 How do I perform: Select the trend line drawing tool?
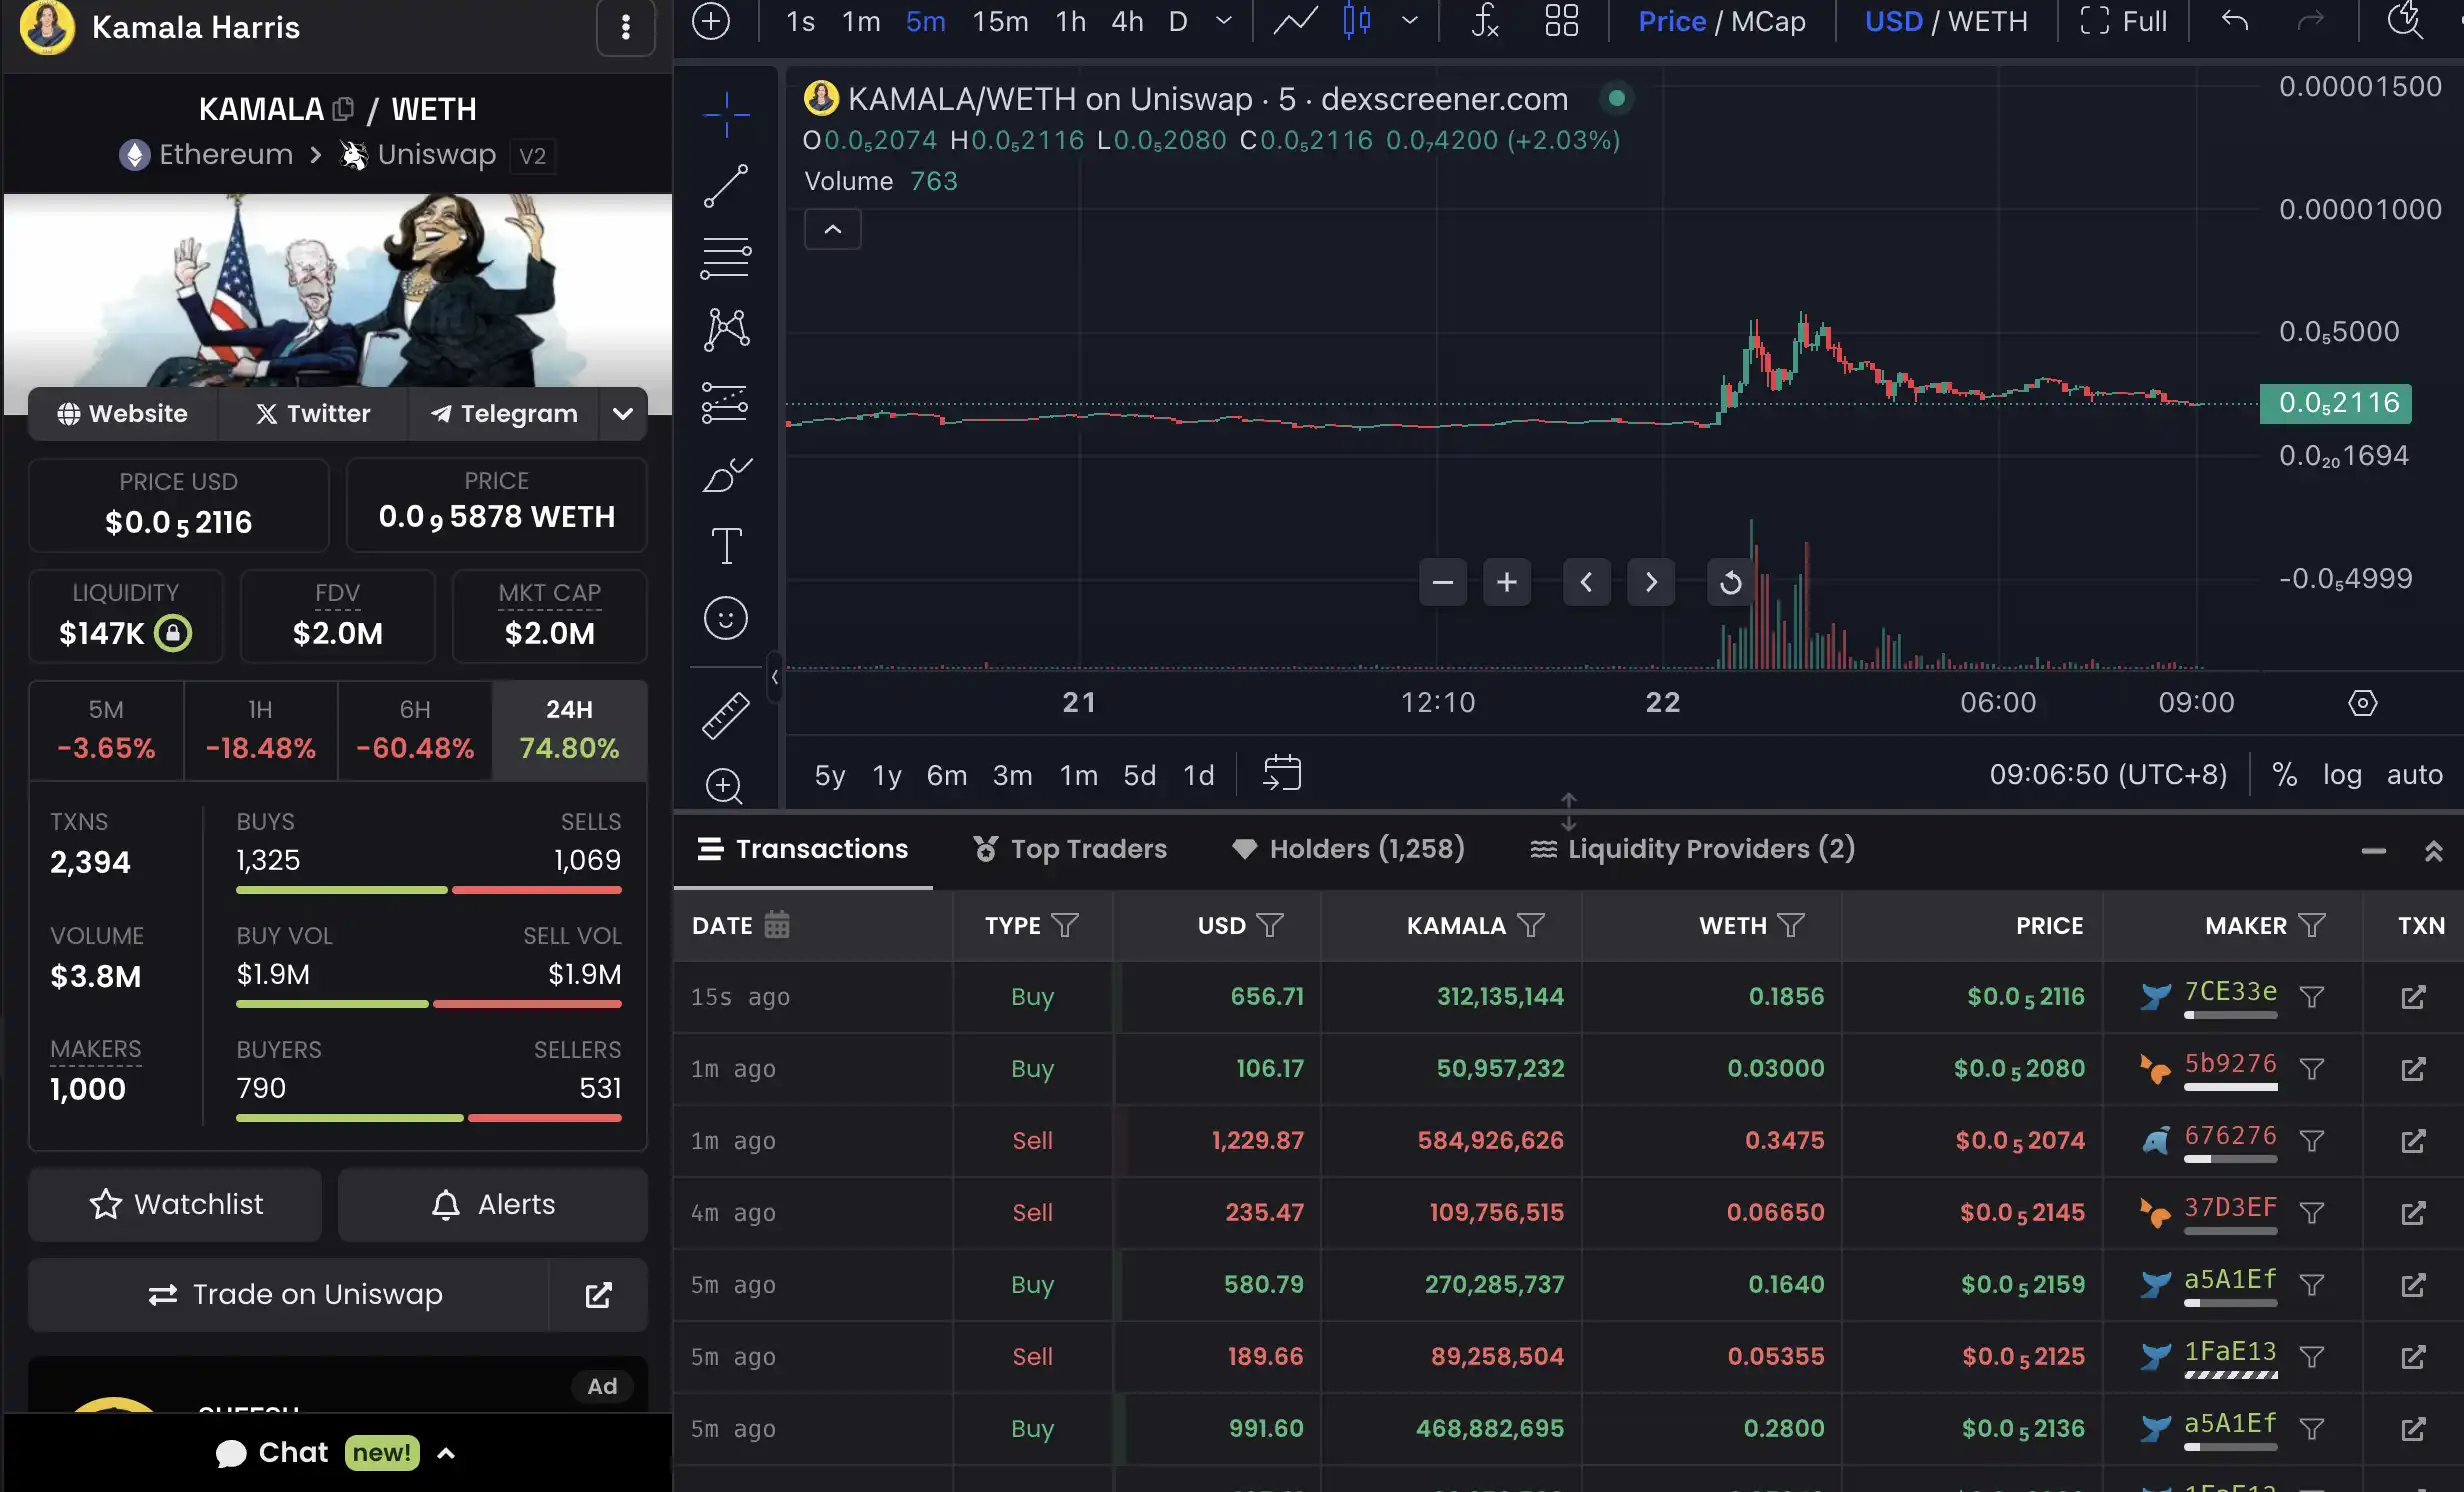coord(726,186)
